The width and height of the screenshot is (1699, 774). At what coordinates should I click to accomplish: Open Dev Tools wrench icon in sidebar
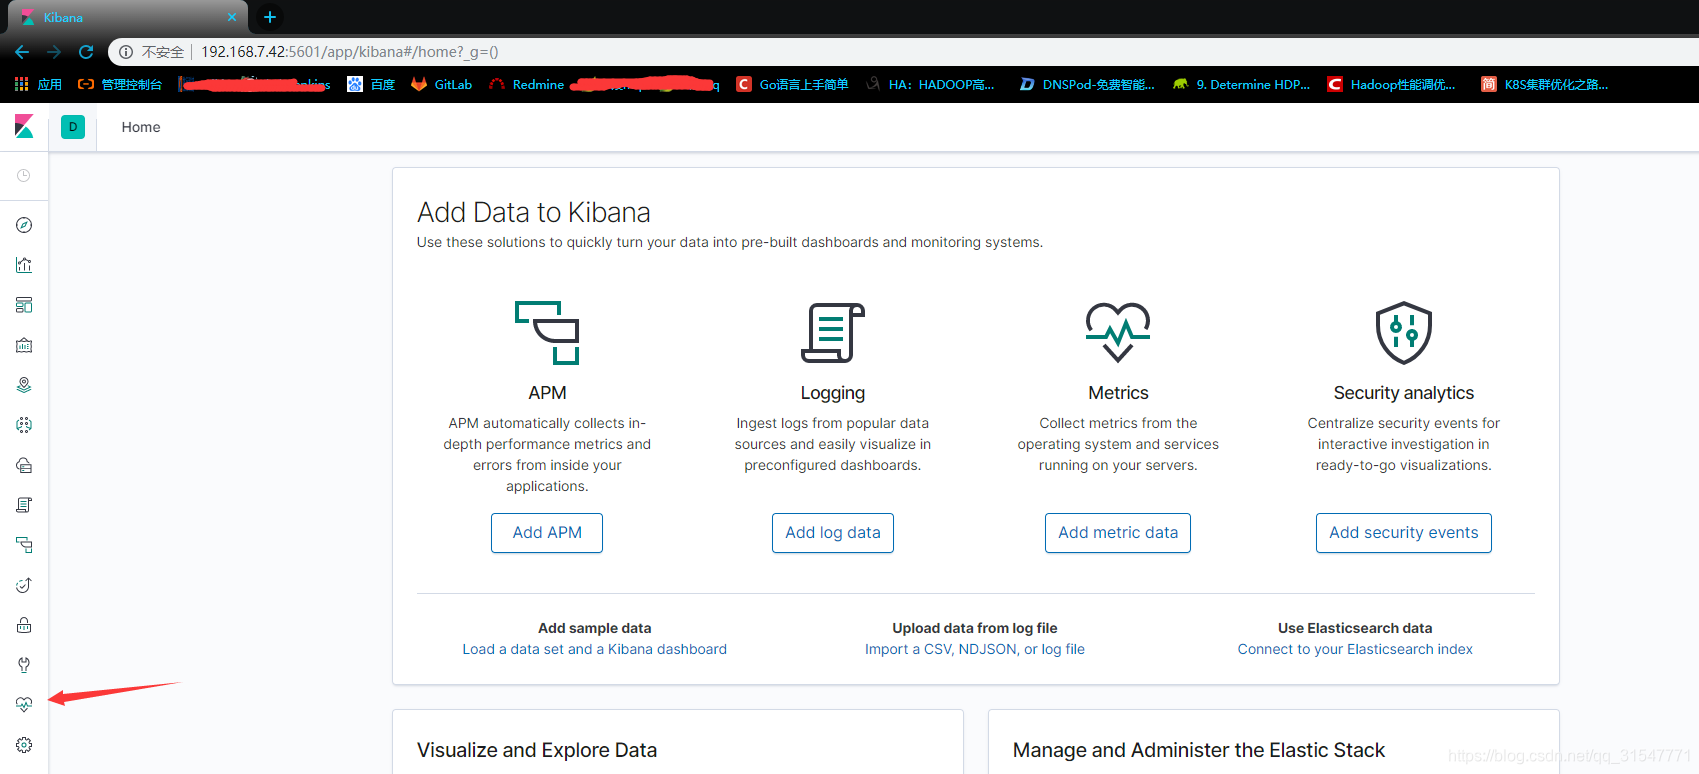(24, 665)
